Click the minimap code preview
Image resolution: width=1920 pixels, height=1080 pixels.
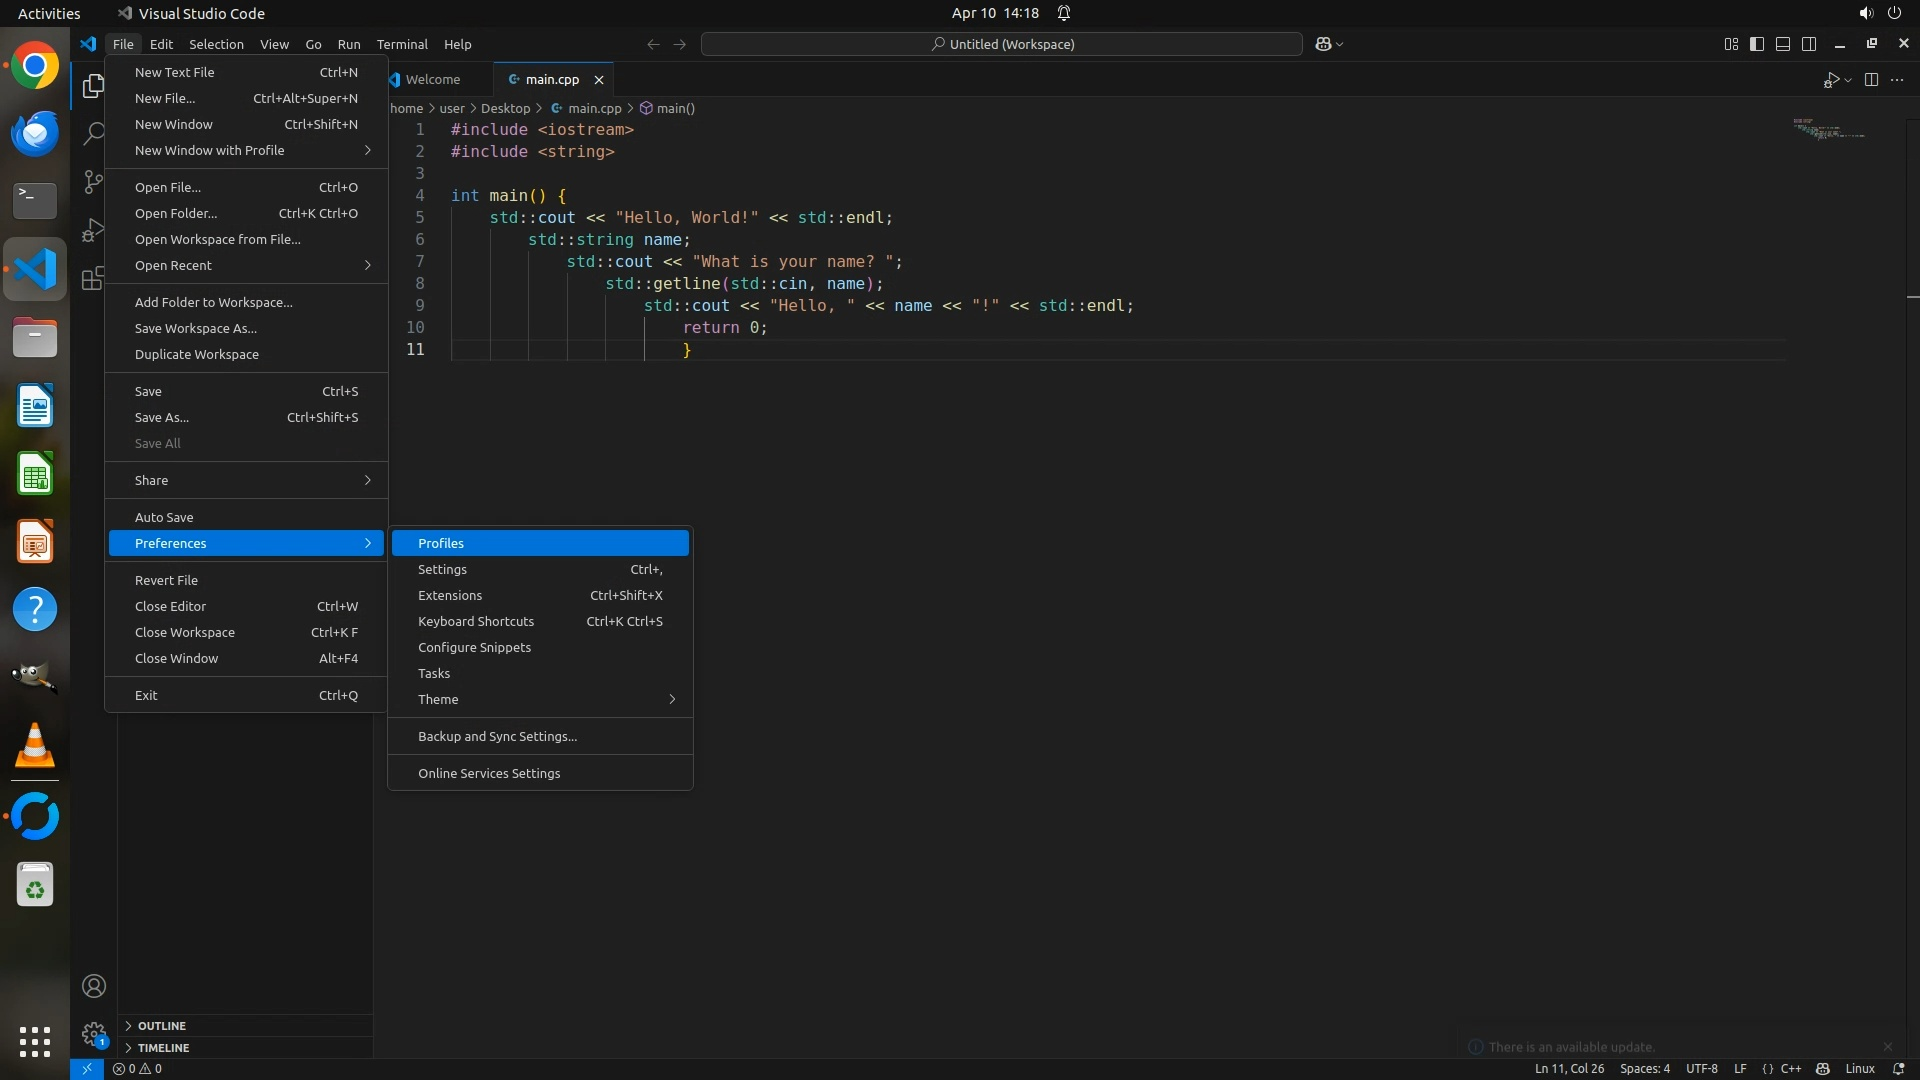coord(1827,129)
